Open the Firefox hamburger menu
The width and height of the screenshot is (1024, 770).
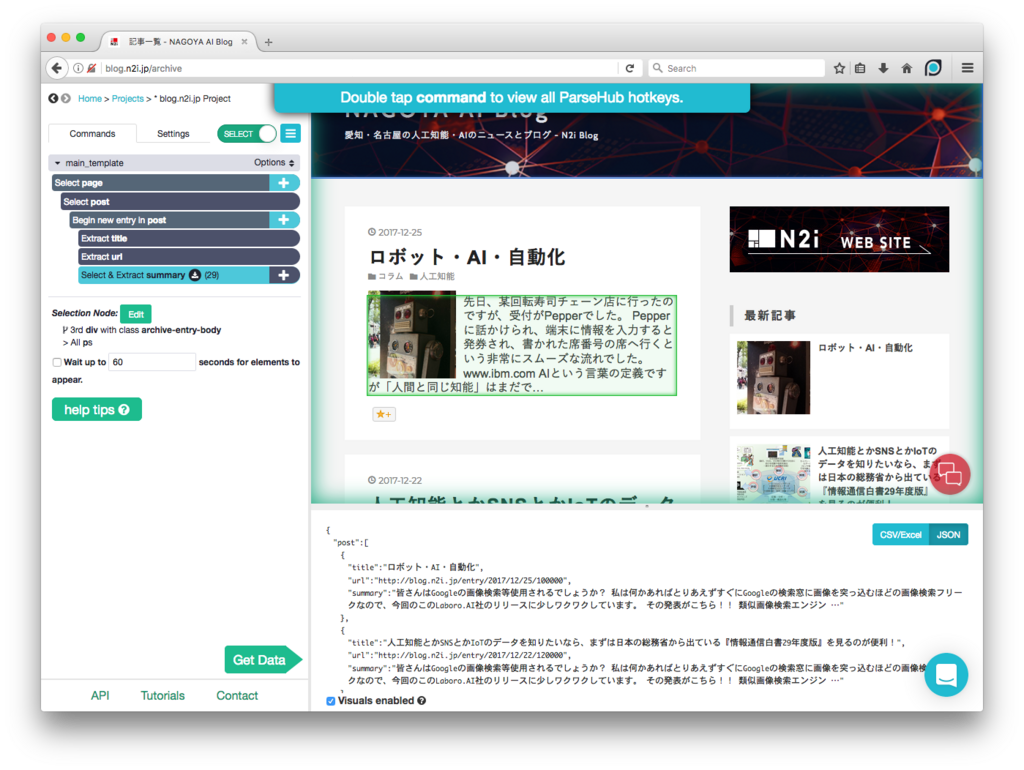click(x=967, y=68)
